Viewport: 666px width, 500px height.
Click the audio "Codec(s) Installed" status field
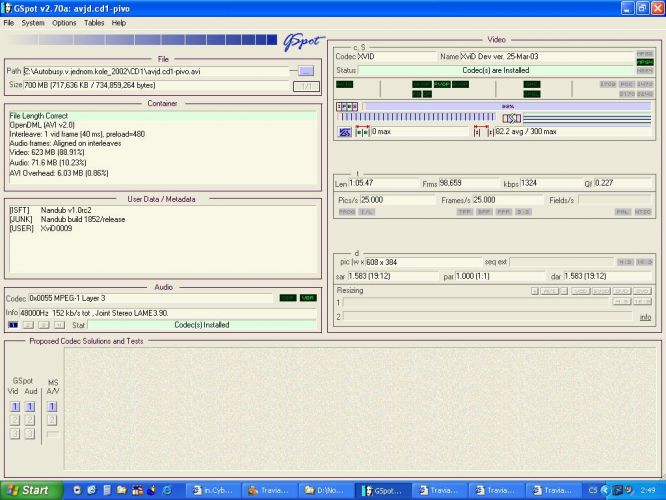click(202, 325)
